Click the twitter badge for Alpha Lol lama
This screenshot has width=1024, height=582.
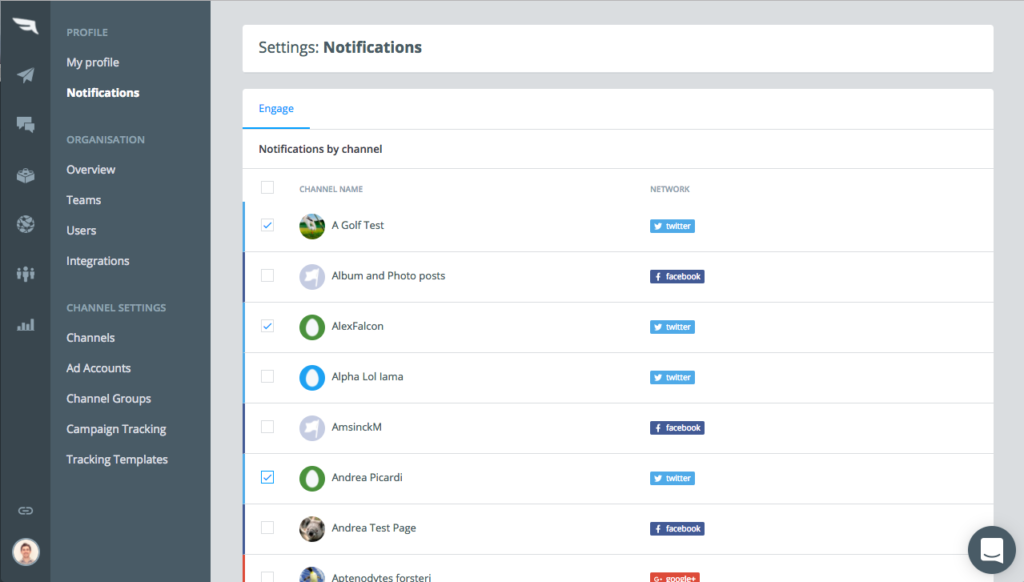pos(672,377)
